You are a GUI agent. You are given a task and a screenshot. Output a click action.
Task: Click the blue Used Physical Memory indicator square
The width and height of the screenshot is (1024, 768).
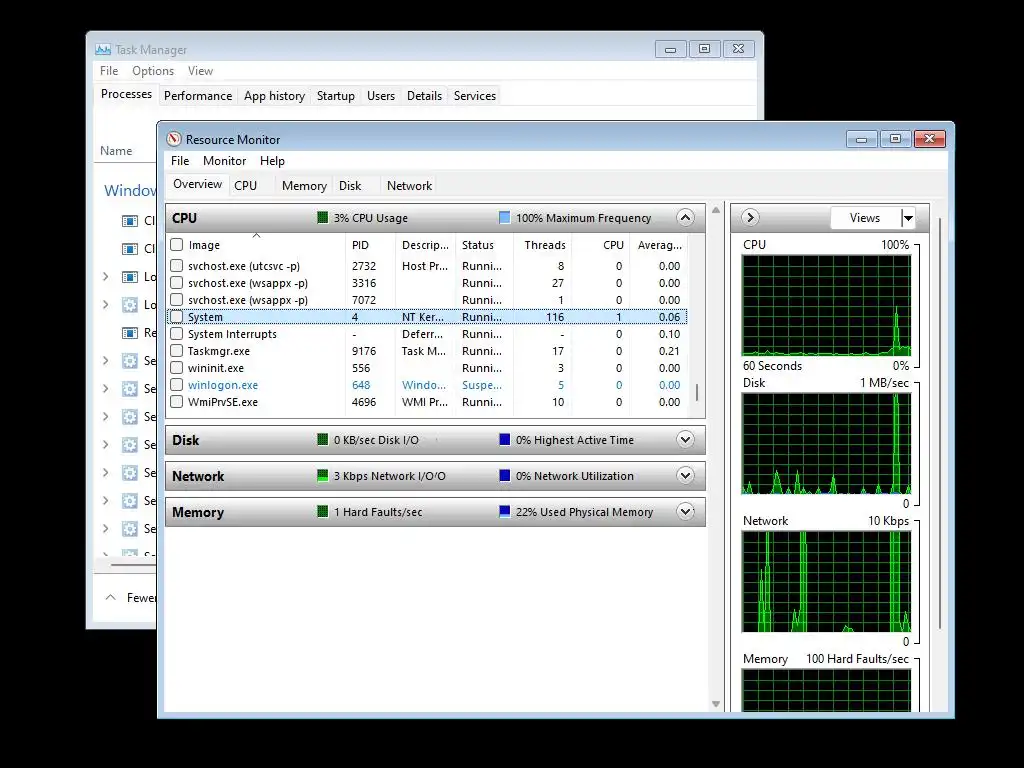pos(504,511)
